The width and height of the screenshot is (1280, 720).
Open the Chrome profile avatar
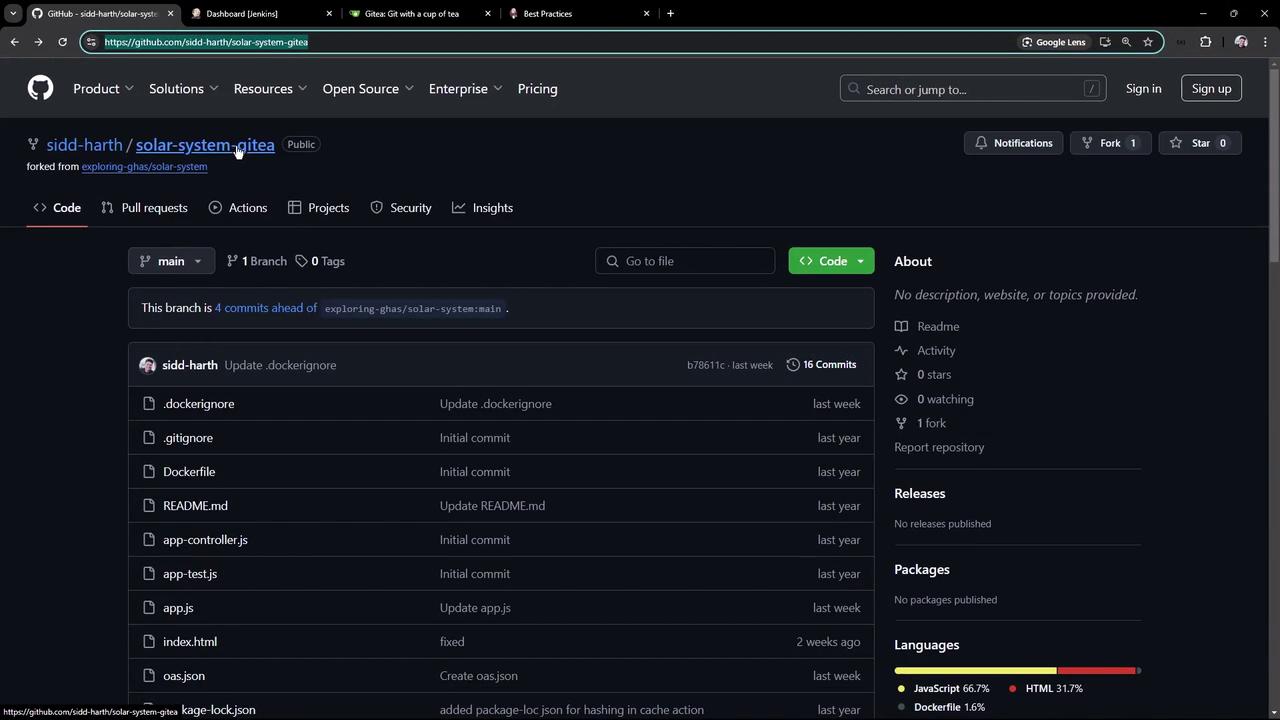click(x=1241, y=42)
